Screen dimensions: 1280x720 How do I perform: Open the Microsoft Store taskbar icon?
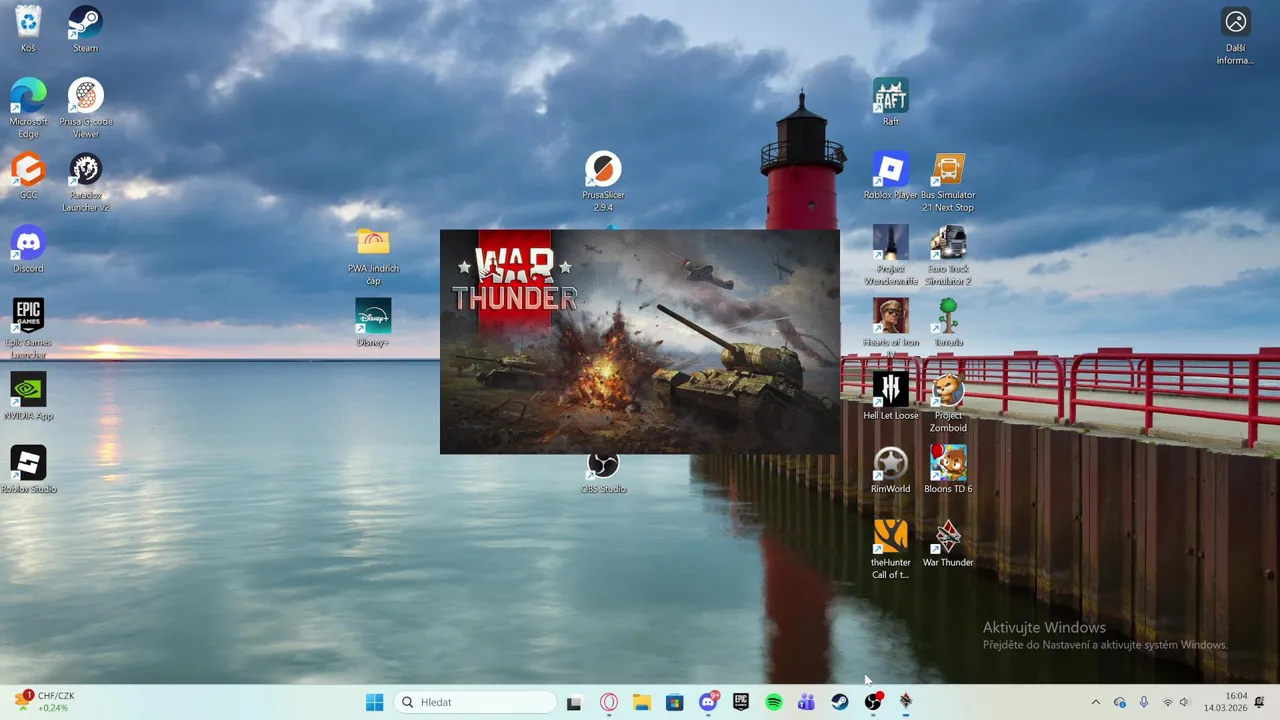click(x=674, y=702)
